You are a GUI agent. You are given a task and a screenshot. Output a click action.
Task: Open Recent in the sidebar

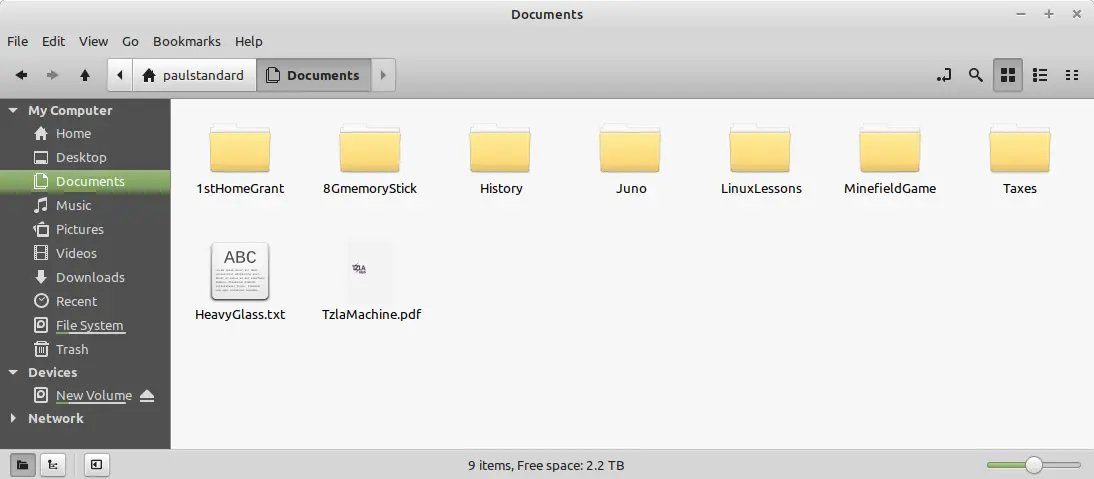tap(85, 301)
